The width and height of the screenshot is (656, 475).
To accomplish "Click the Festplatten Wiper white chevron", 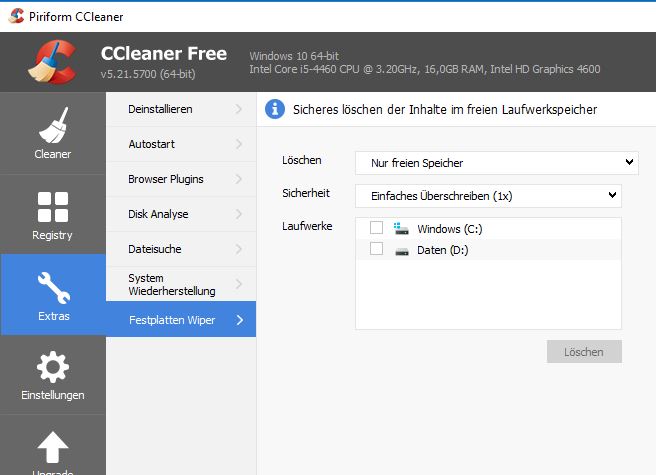I will tap(240, 320).
